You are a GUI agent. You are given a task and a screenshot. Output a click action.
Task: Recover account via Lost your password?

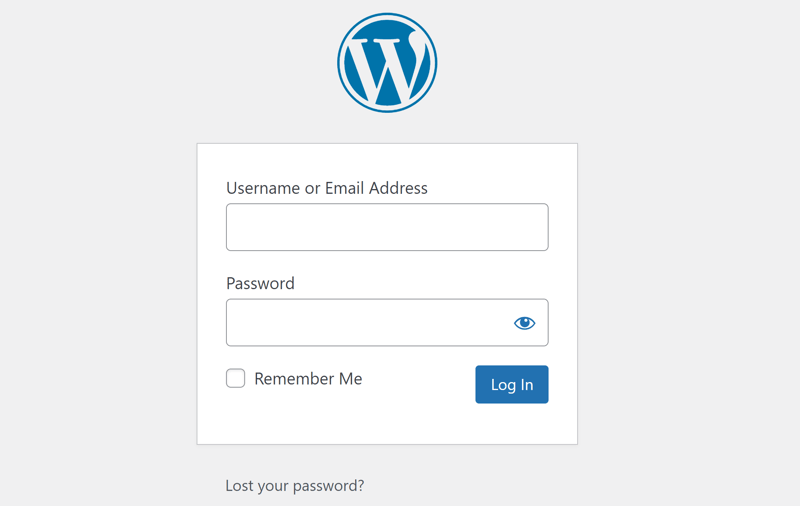tap(295, 486)
